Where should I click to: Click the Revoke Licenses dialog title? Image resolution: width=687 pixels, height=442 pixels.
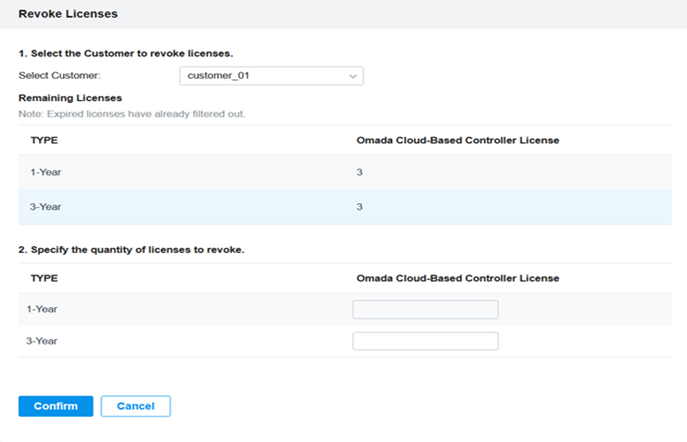(68, 14)
